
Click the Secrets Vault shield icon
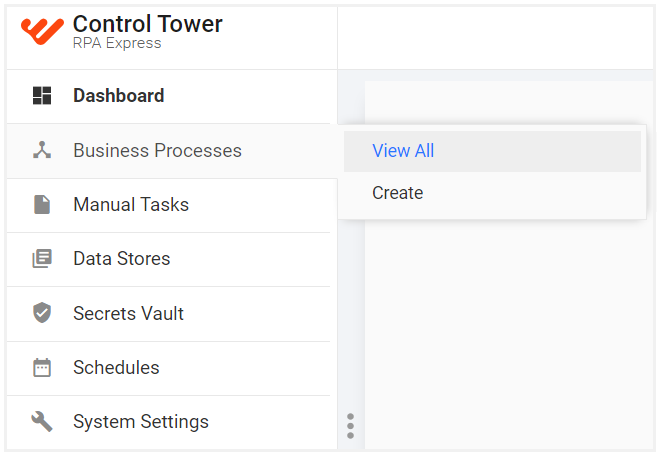(42, 313)
